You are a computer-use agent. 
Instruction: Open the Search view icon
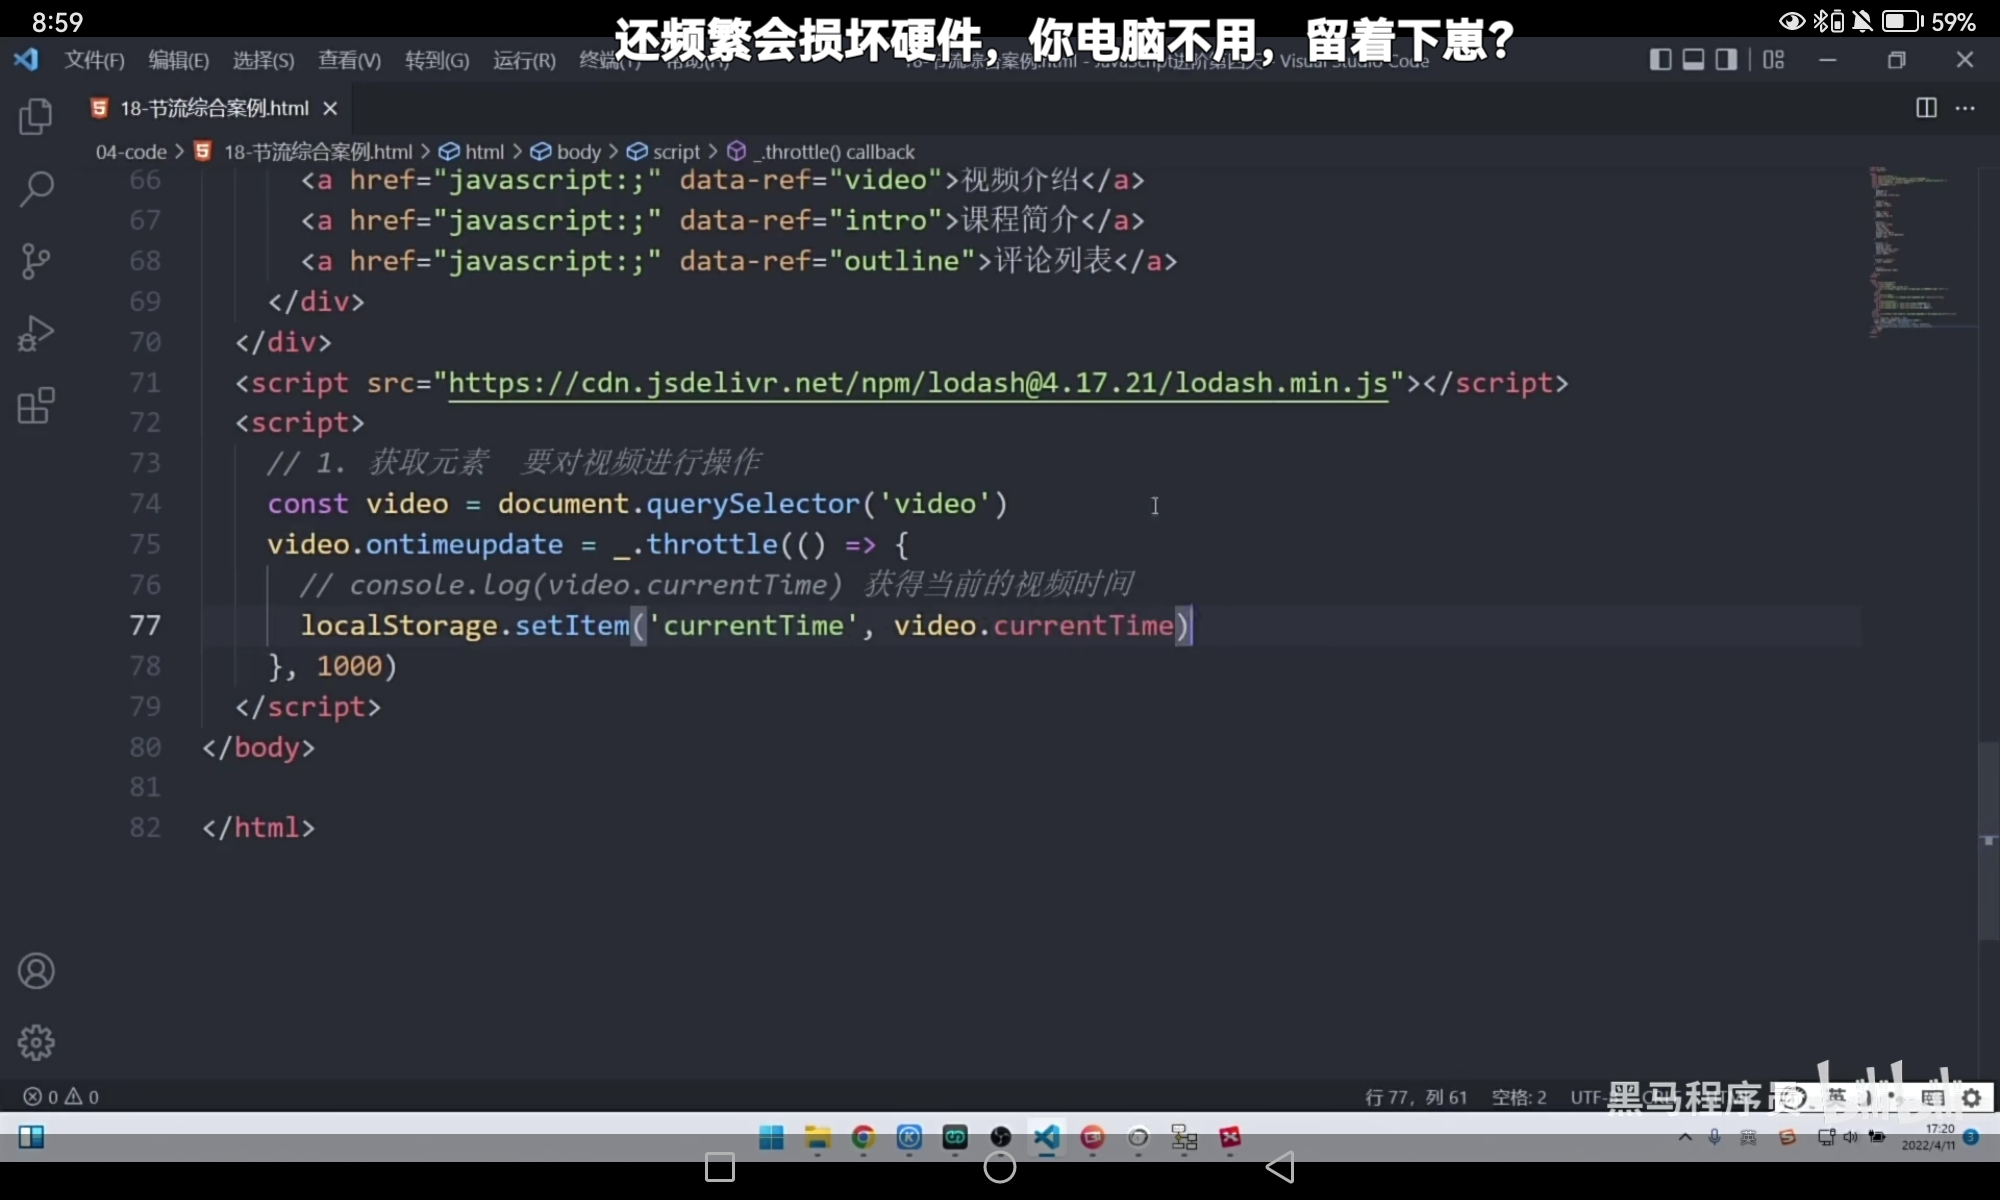coord(36,189)
